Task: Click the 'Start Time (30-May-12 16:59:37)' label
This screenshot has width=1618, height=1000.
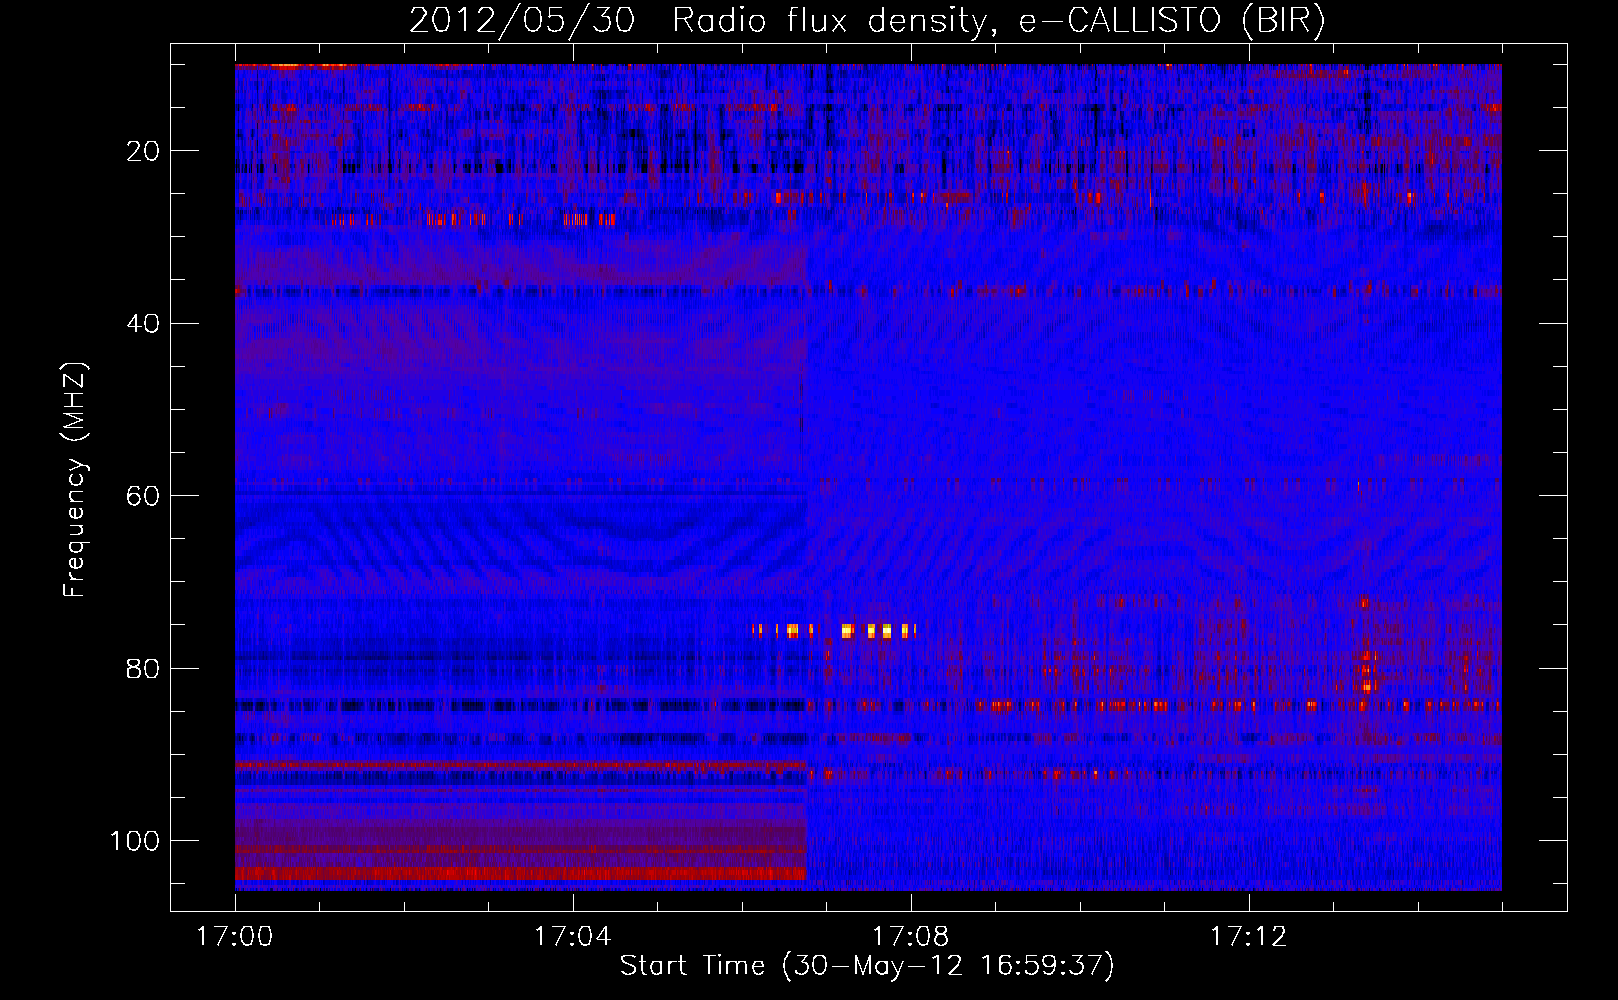Action: coord(867,966)
